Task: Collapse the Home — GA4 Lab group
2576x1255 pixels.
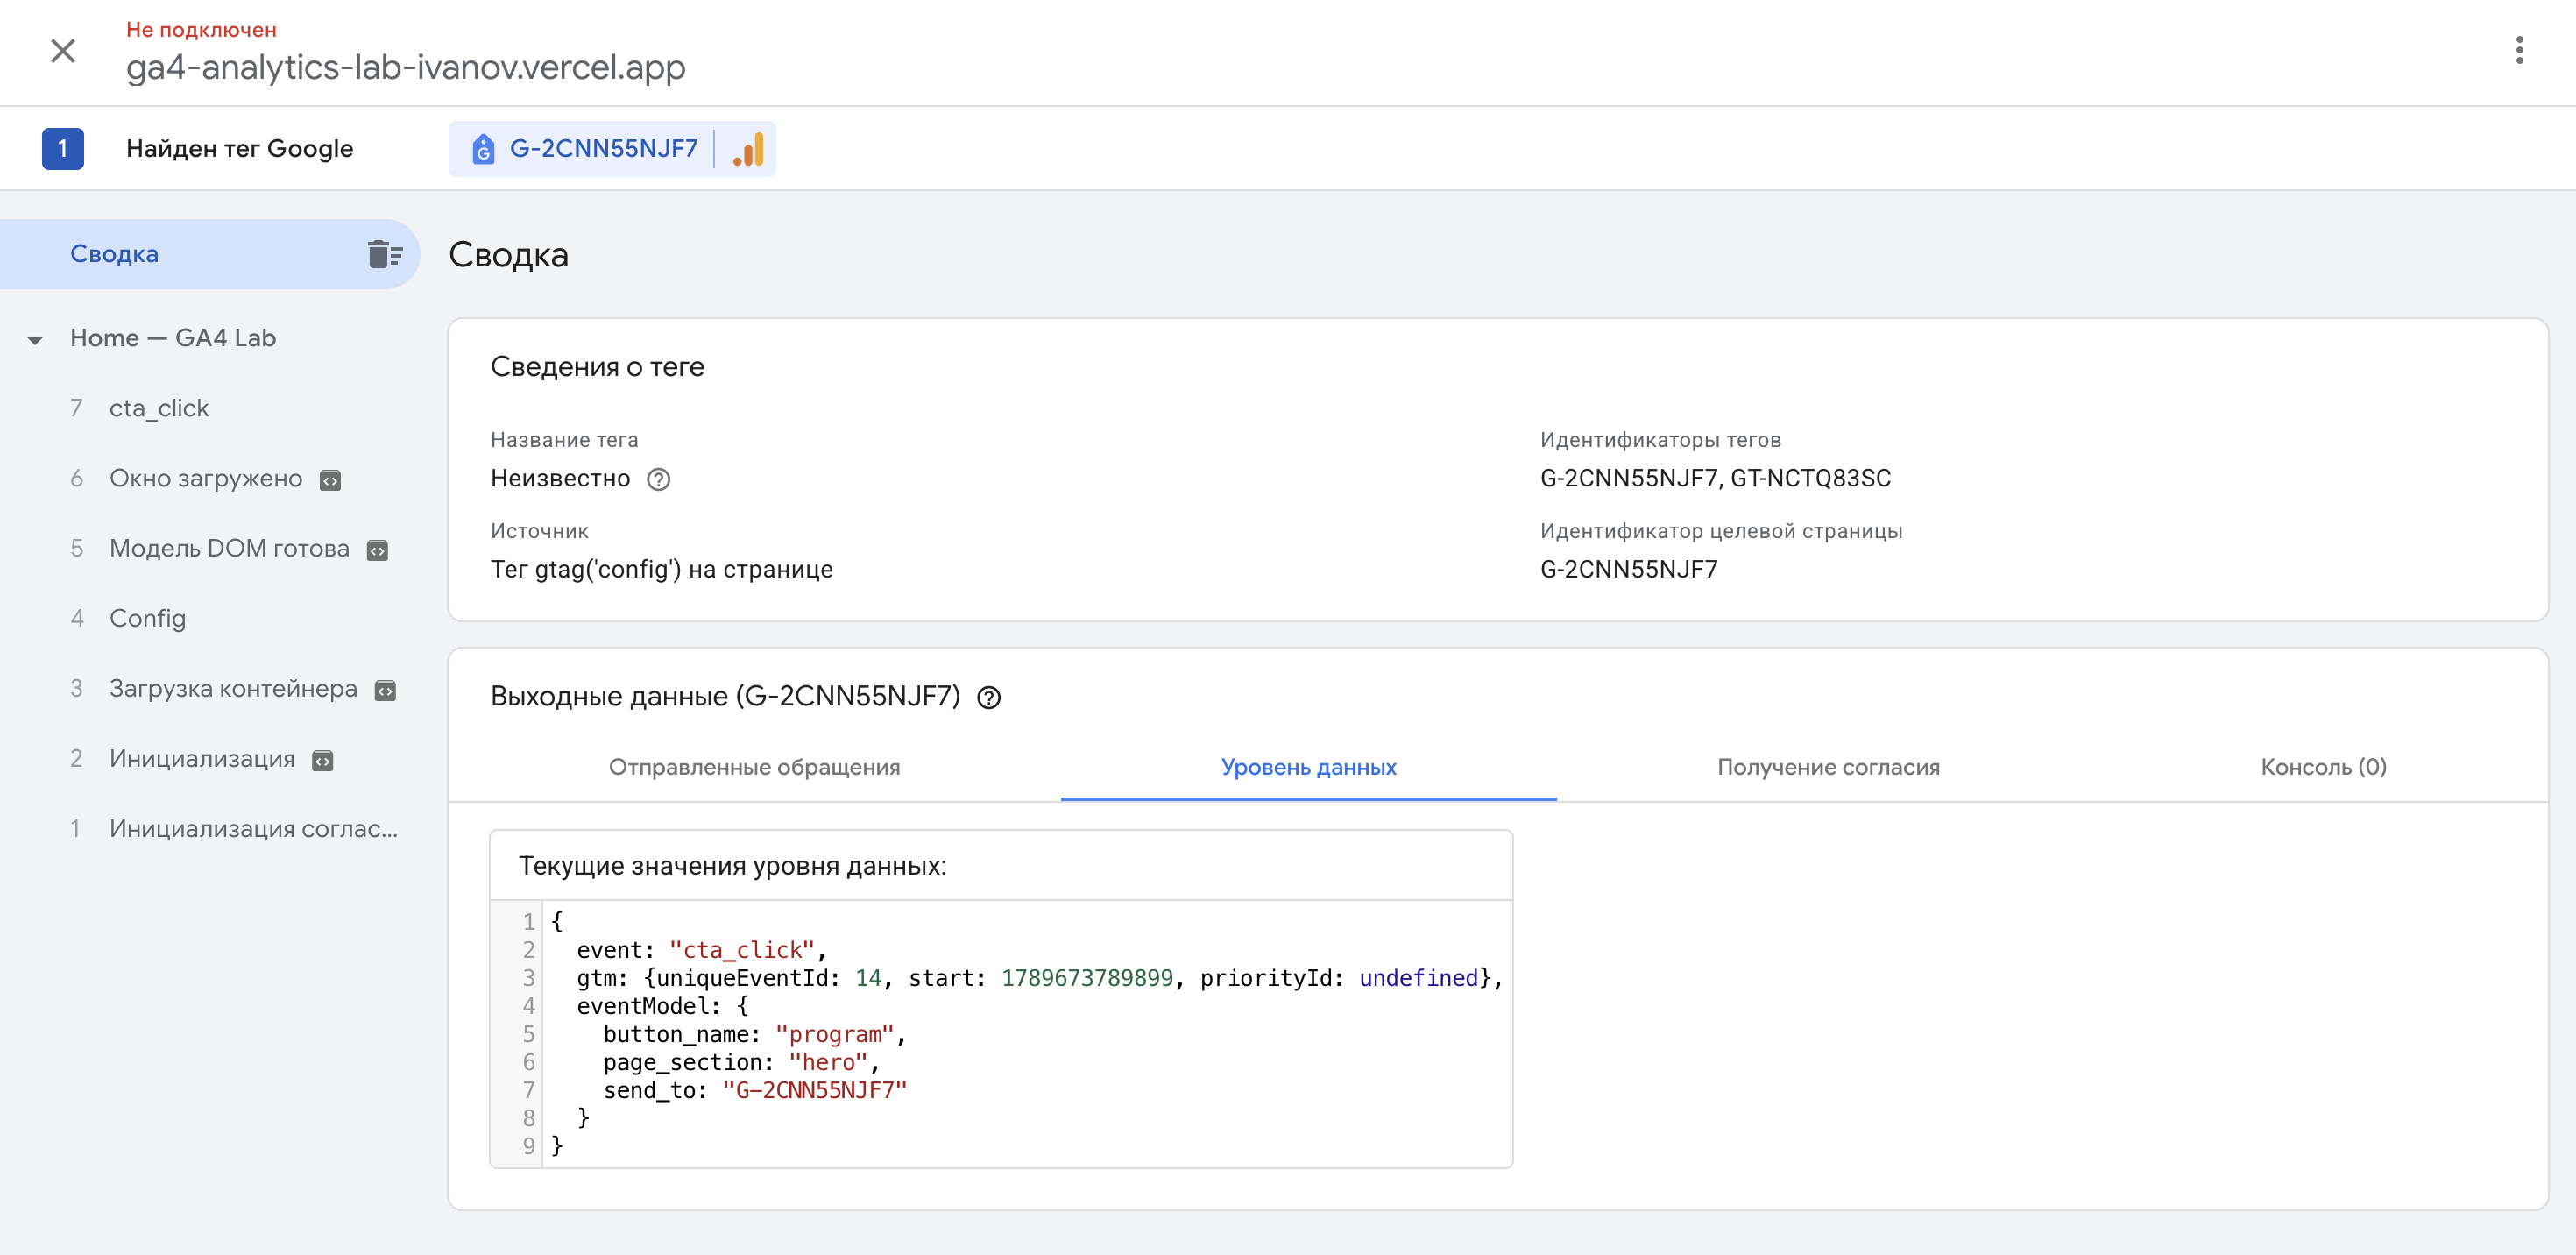Action: click(35, 340)
